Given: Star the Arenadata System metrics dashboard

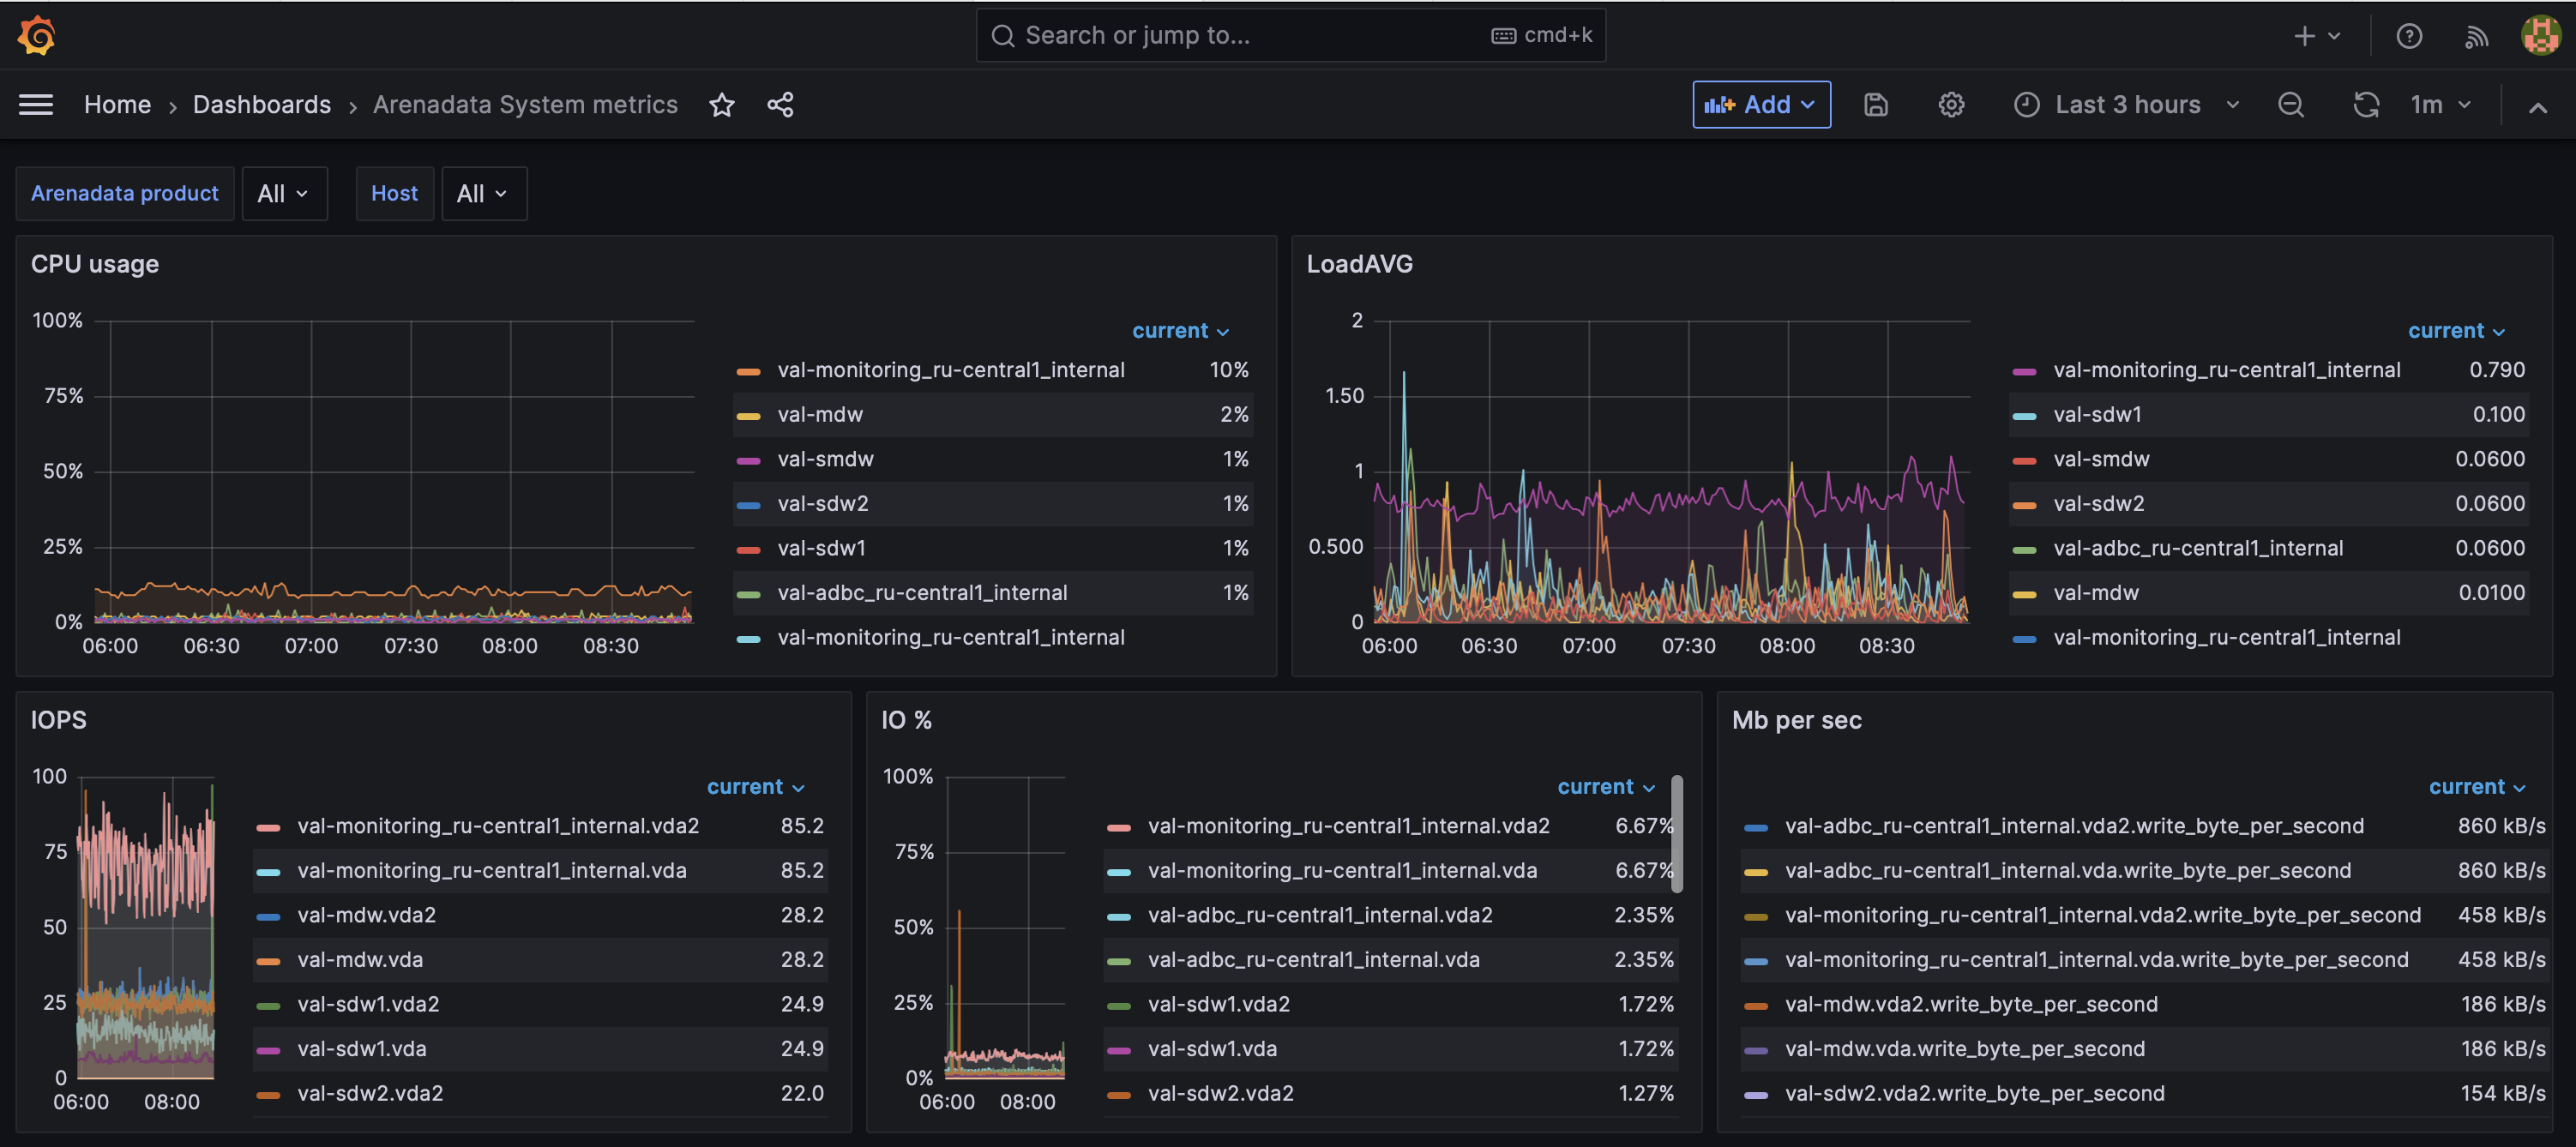Looking at the screenshot, I should (x=721, y=105).
